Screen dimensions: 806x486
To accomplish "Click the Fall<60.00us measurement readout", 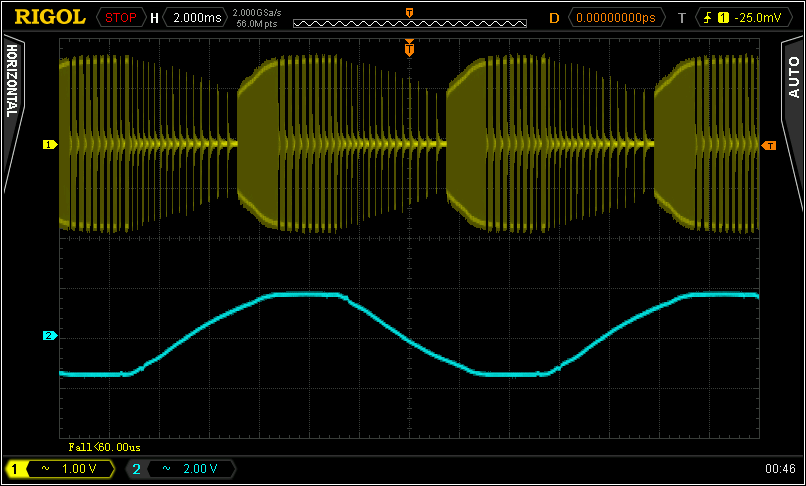I will 104,447.
